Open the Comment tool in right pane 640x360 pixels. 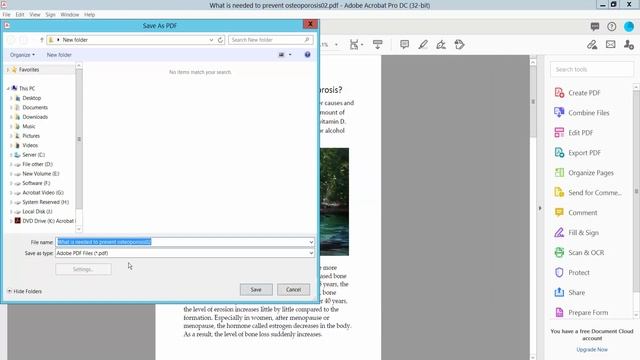tap(576, 213)
